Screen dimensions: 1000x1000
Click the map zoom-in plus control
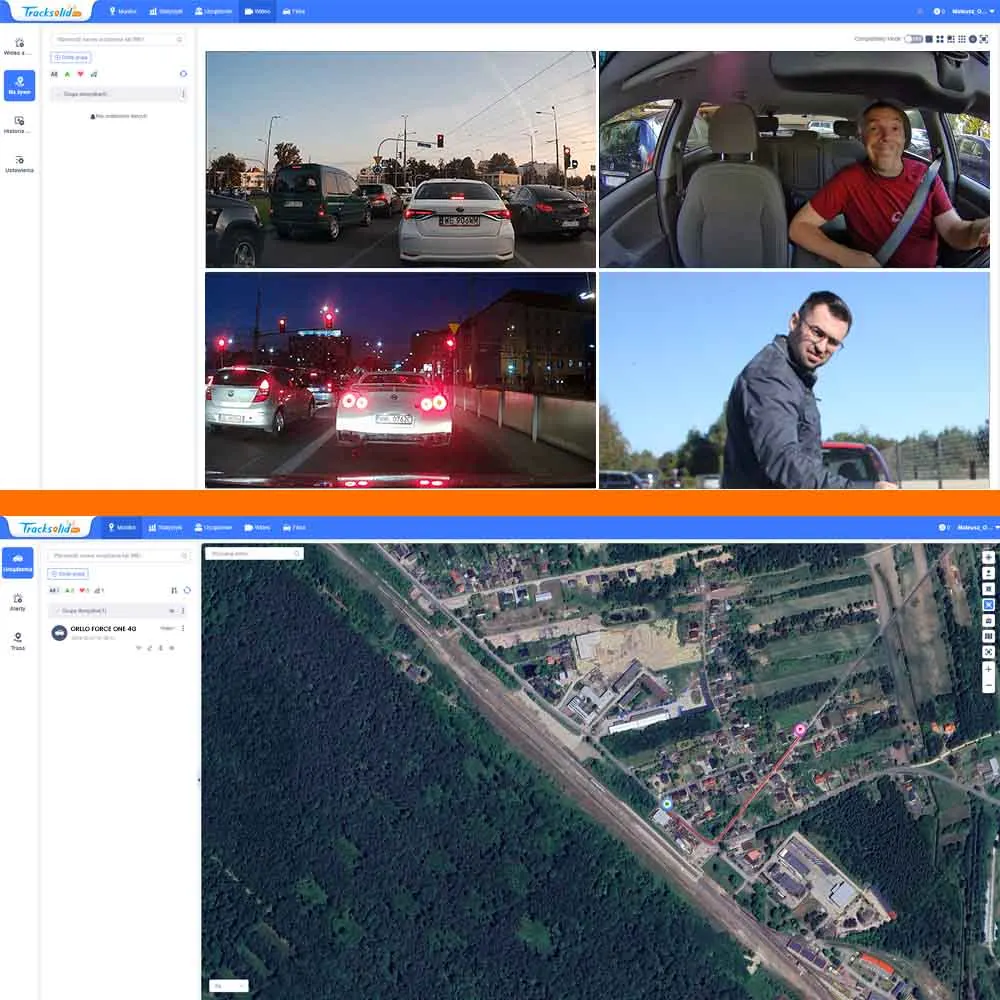(x=988, y=668)
